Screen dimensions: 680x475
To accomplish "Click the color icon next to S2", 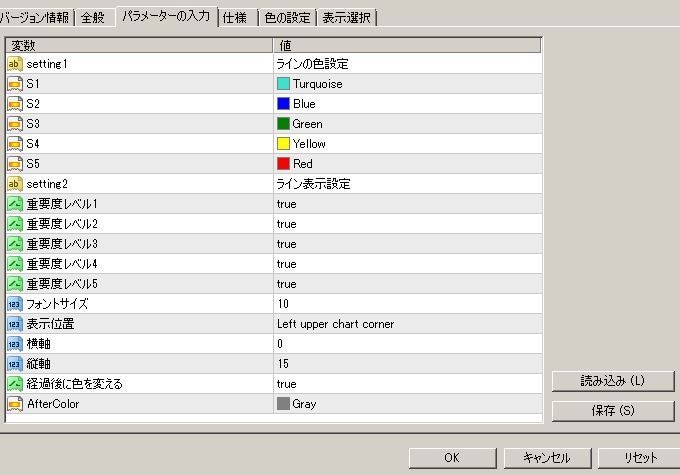I will click(x=15, y=104).
